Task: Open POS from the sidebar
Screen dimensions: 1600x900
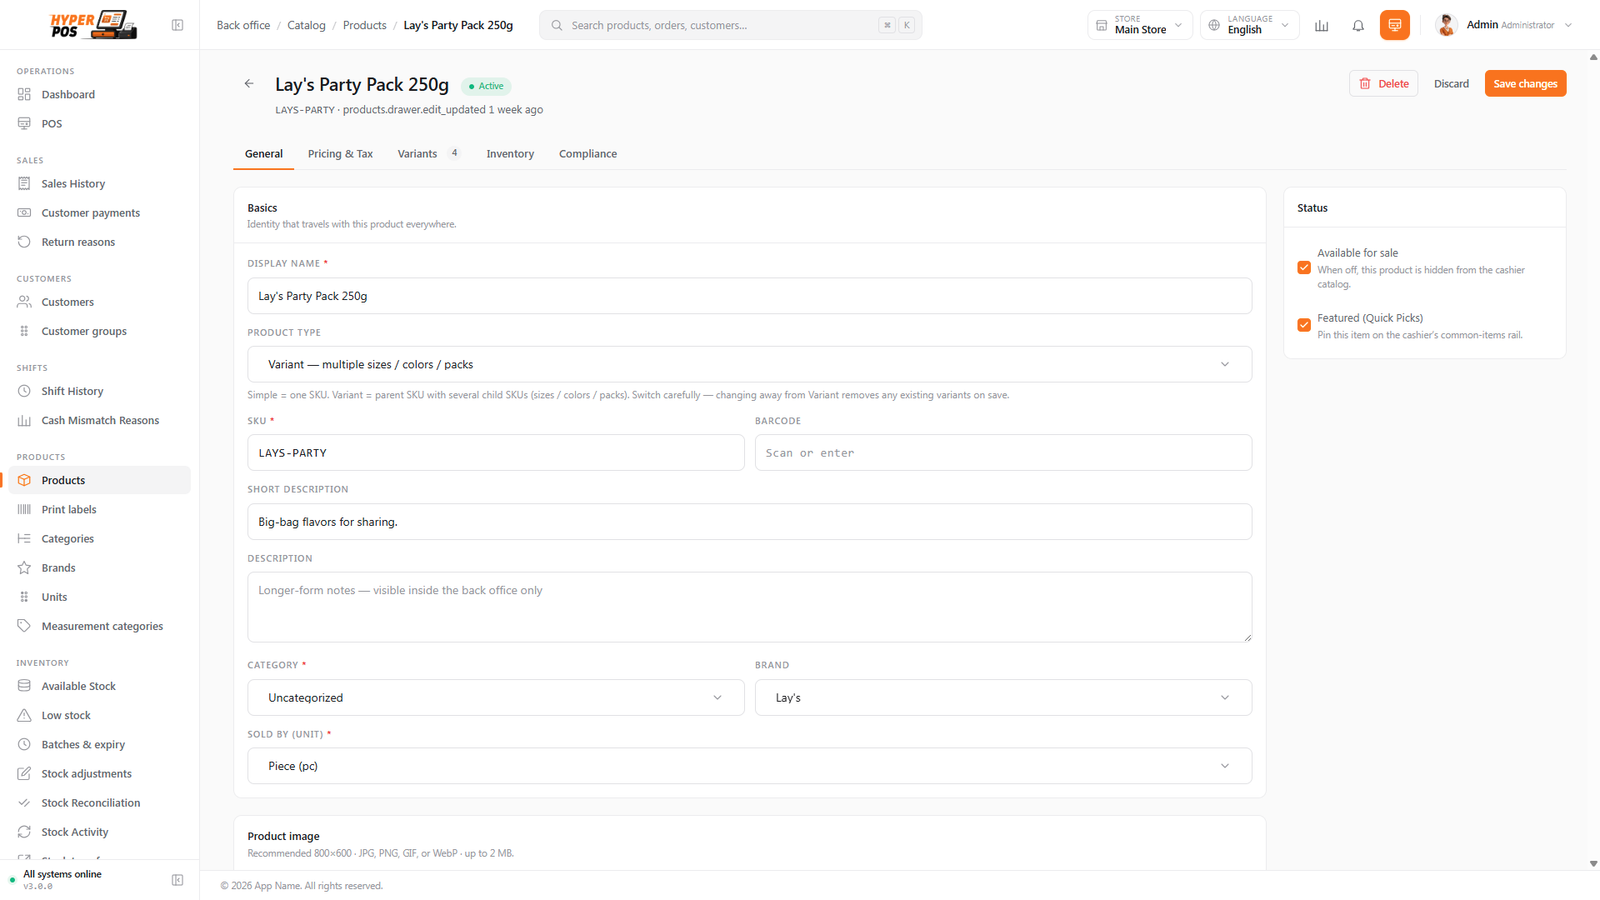Action: (x=52, y=124)
